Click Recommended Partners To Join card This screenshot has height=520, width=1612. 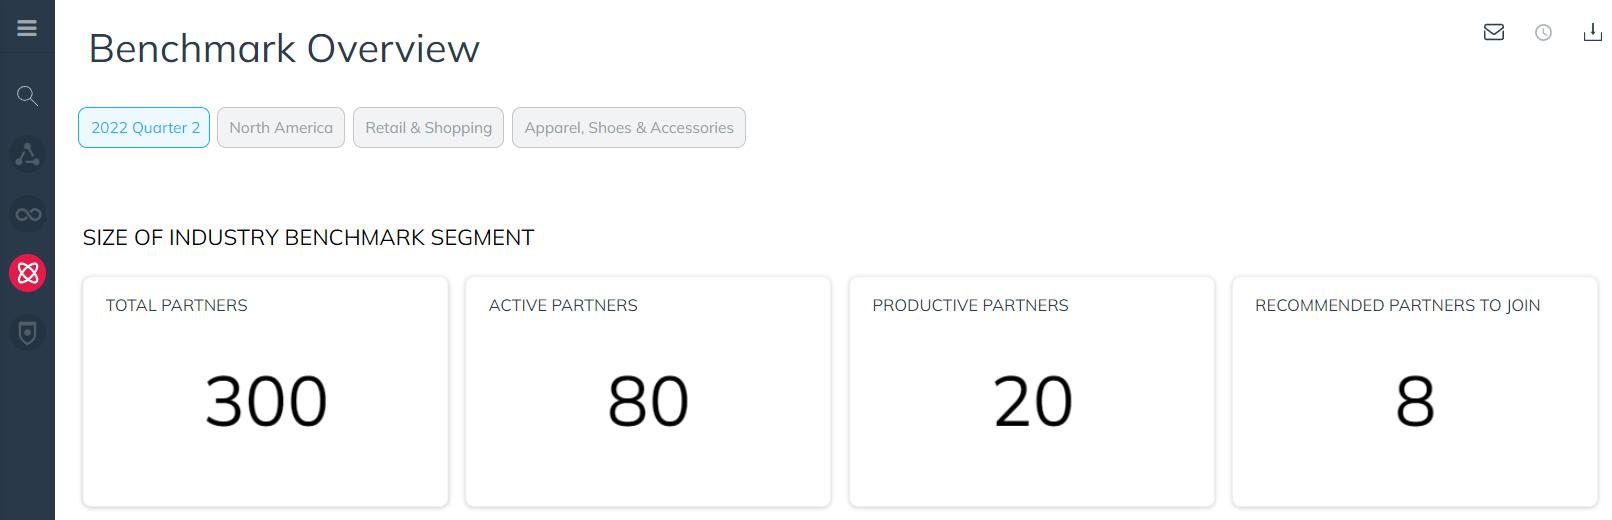1415,392
